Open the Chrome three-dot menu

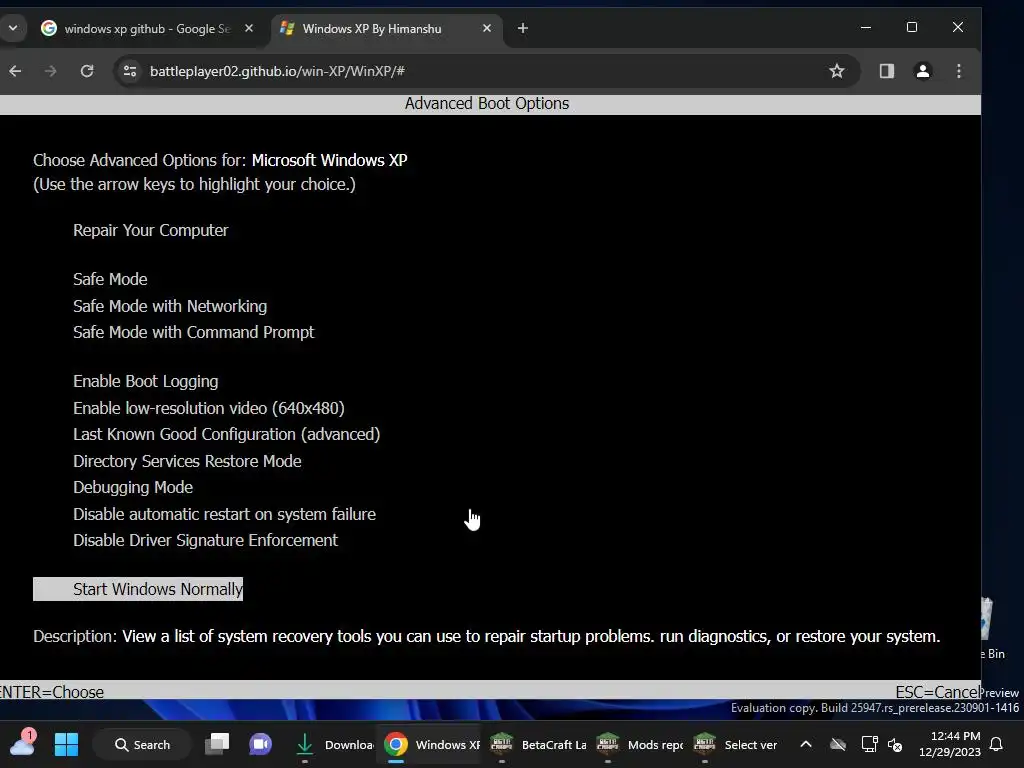coord(959,71)
